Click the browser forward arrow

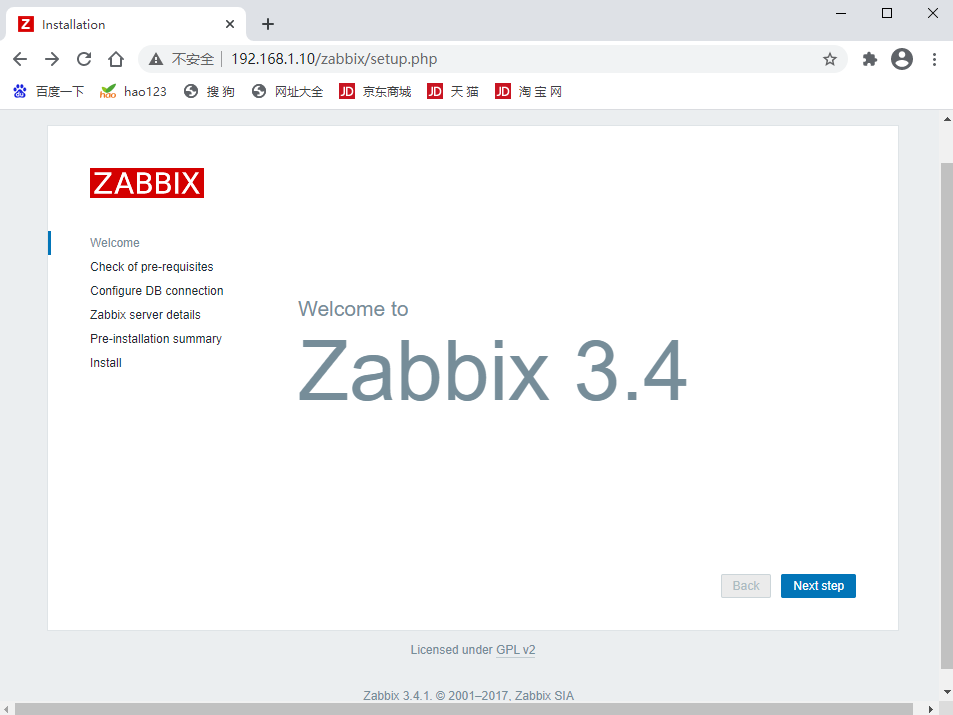click(x=52, y=59)
